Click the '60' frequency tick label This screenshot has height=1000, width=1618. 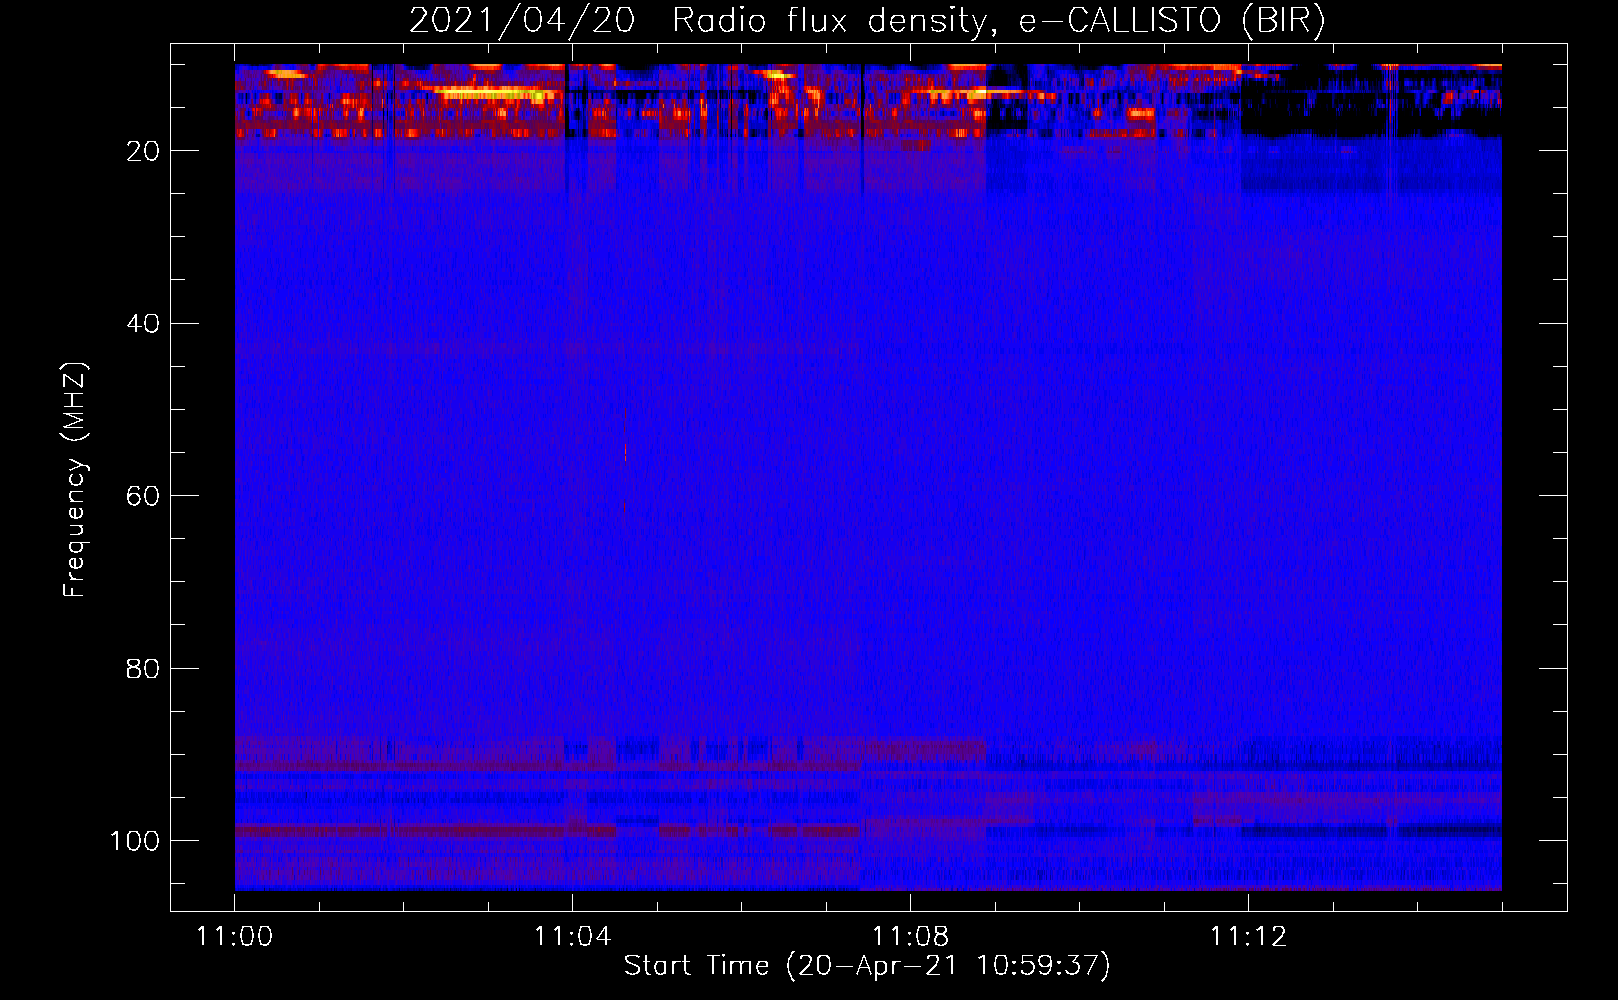143,496
